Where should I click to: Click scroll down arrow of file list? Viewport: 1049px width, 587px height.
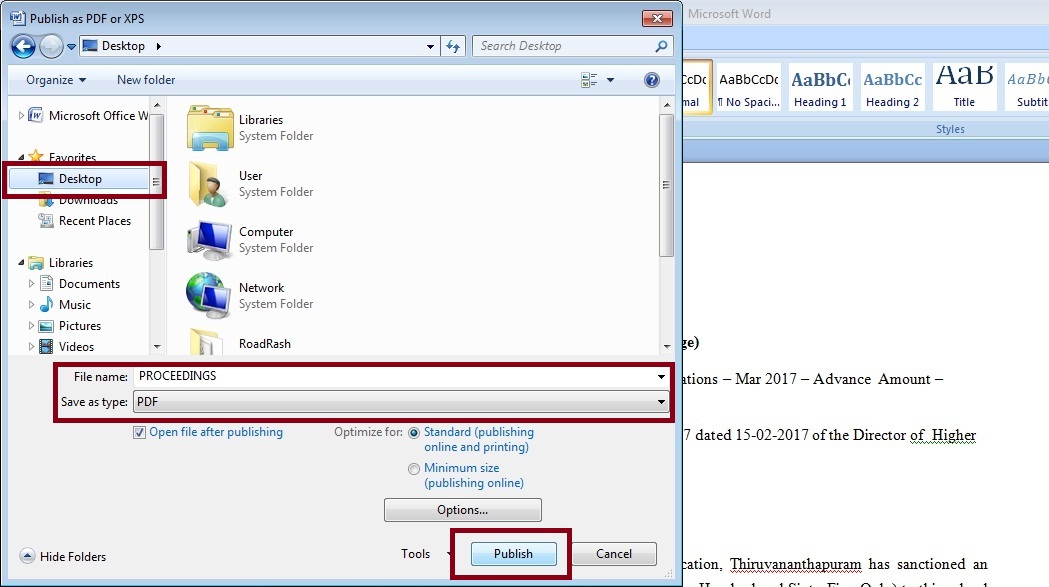click(x=666, y=346)
